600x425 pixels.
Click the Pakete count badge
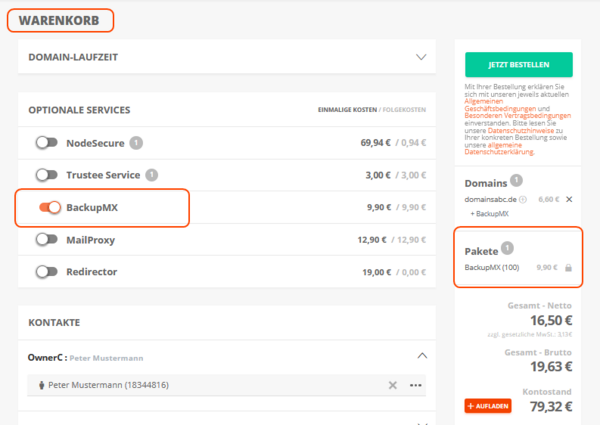pyautogui.click(x=507, y=248)
